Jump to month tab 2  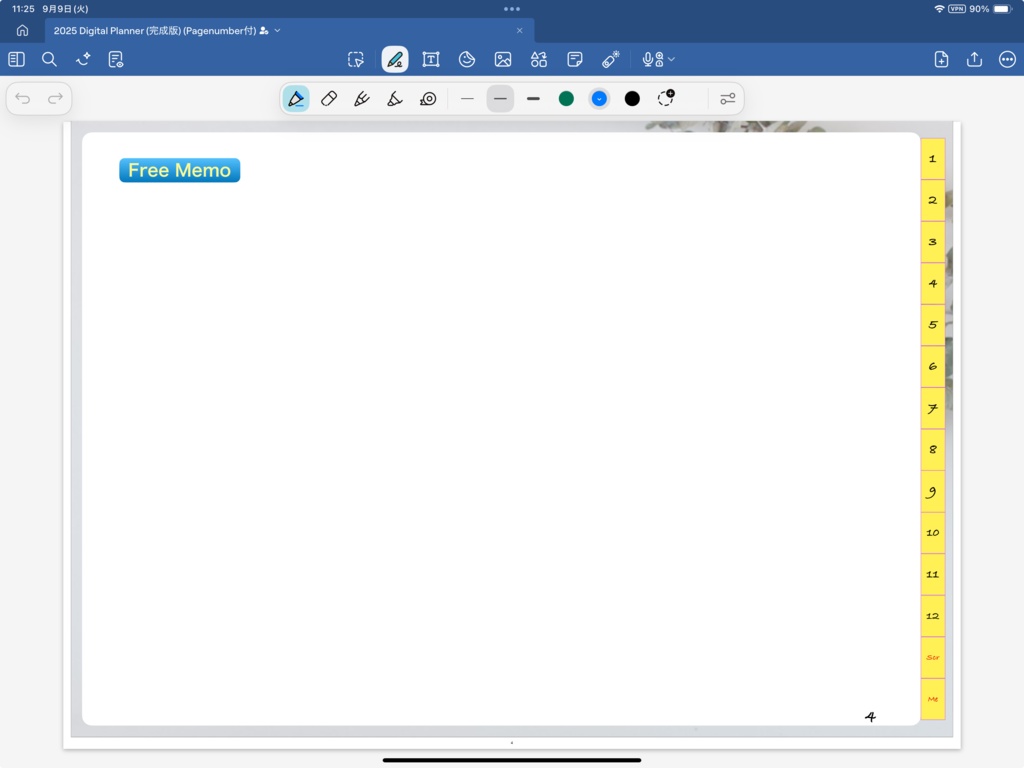(x=933, y=200)
